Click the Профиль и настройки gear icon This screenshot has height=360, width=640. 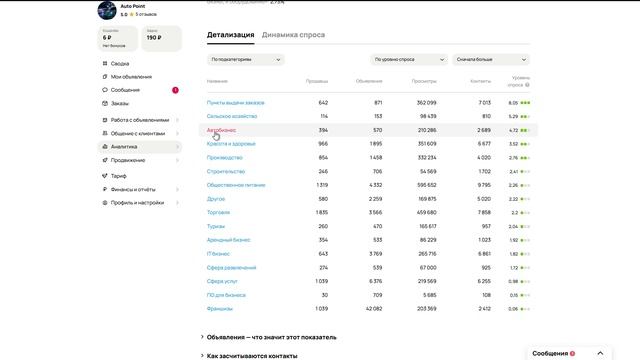[105, 203]
